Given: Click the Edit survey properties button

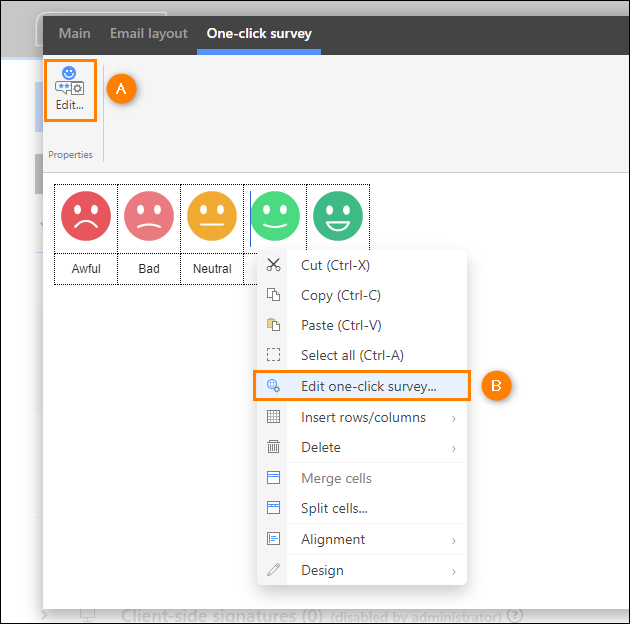Looking at the screenshot, I should (70, 90).
